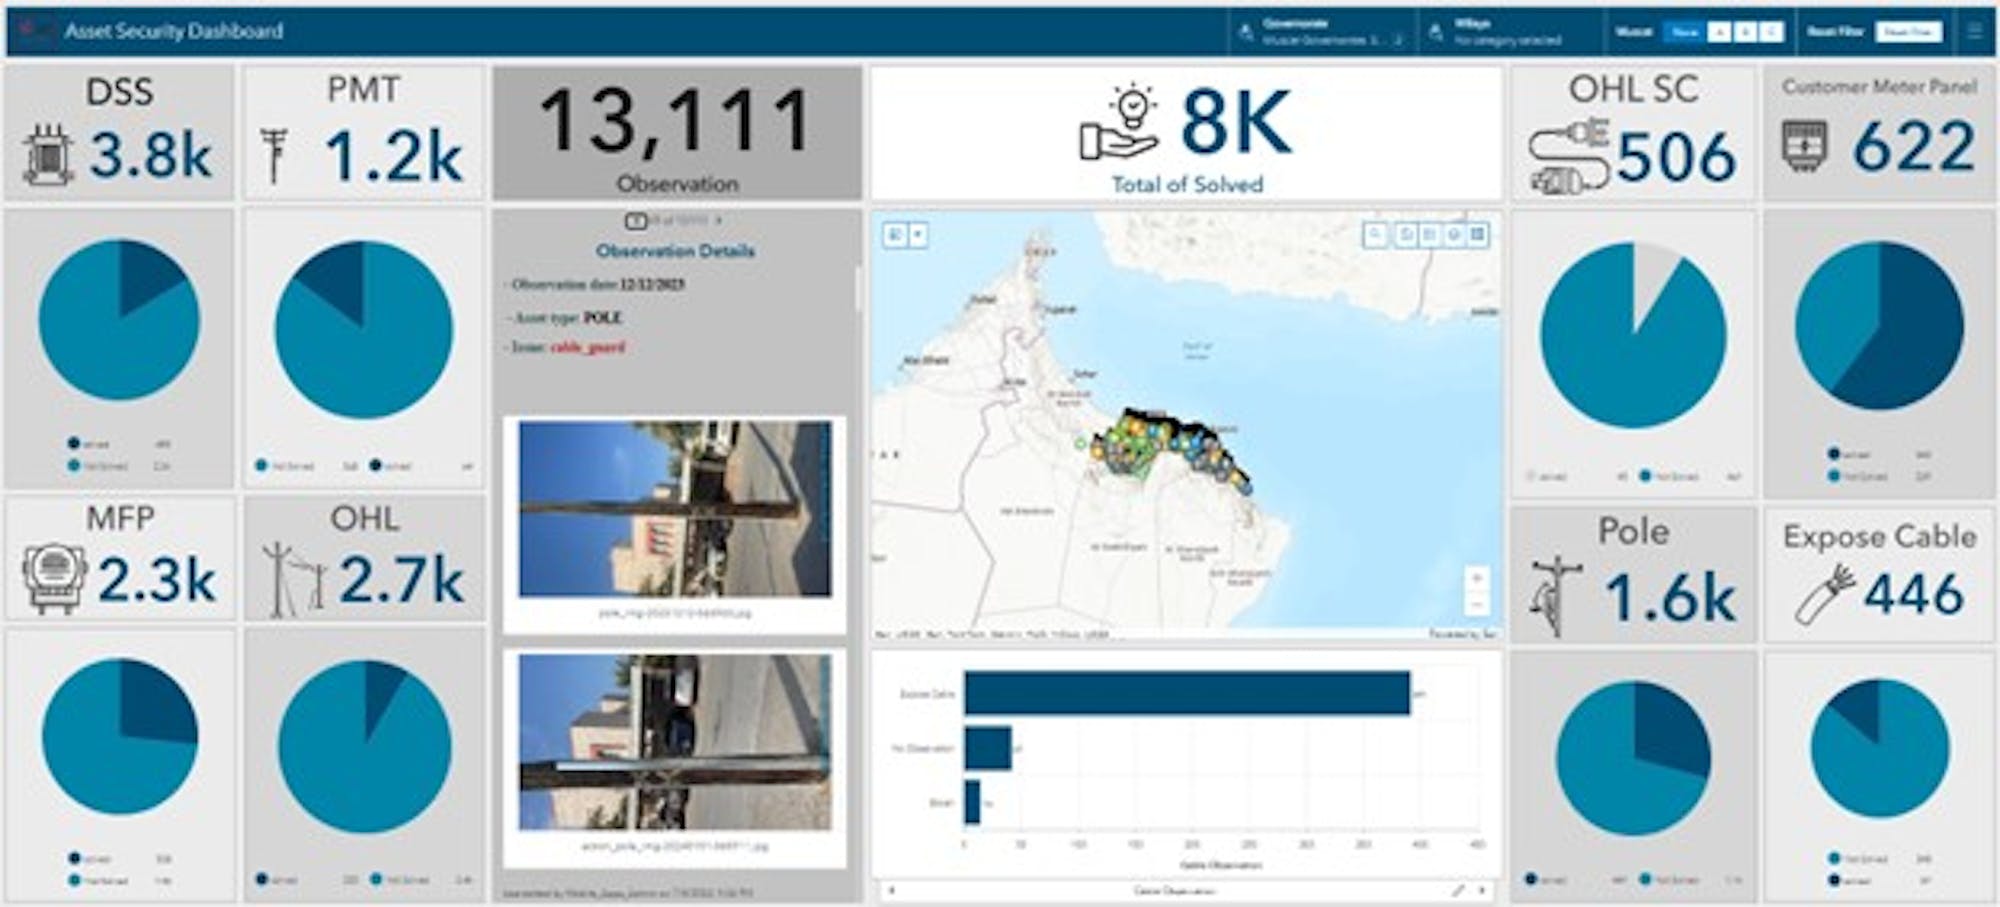Click the OHL SC pie chart
Screen dimensions: 2000x907
pos(1634,335)
